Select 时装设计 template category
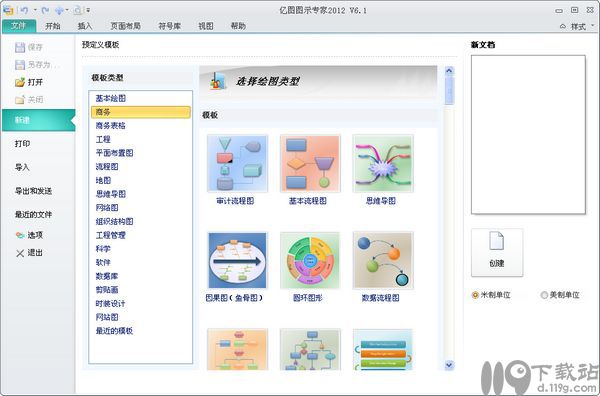 click(x=111, y=304)
